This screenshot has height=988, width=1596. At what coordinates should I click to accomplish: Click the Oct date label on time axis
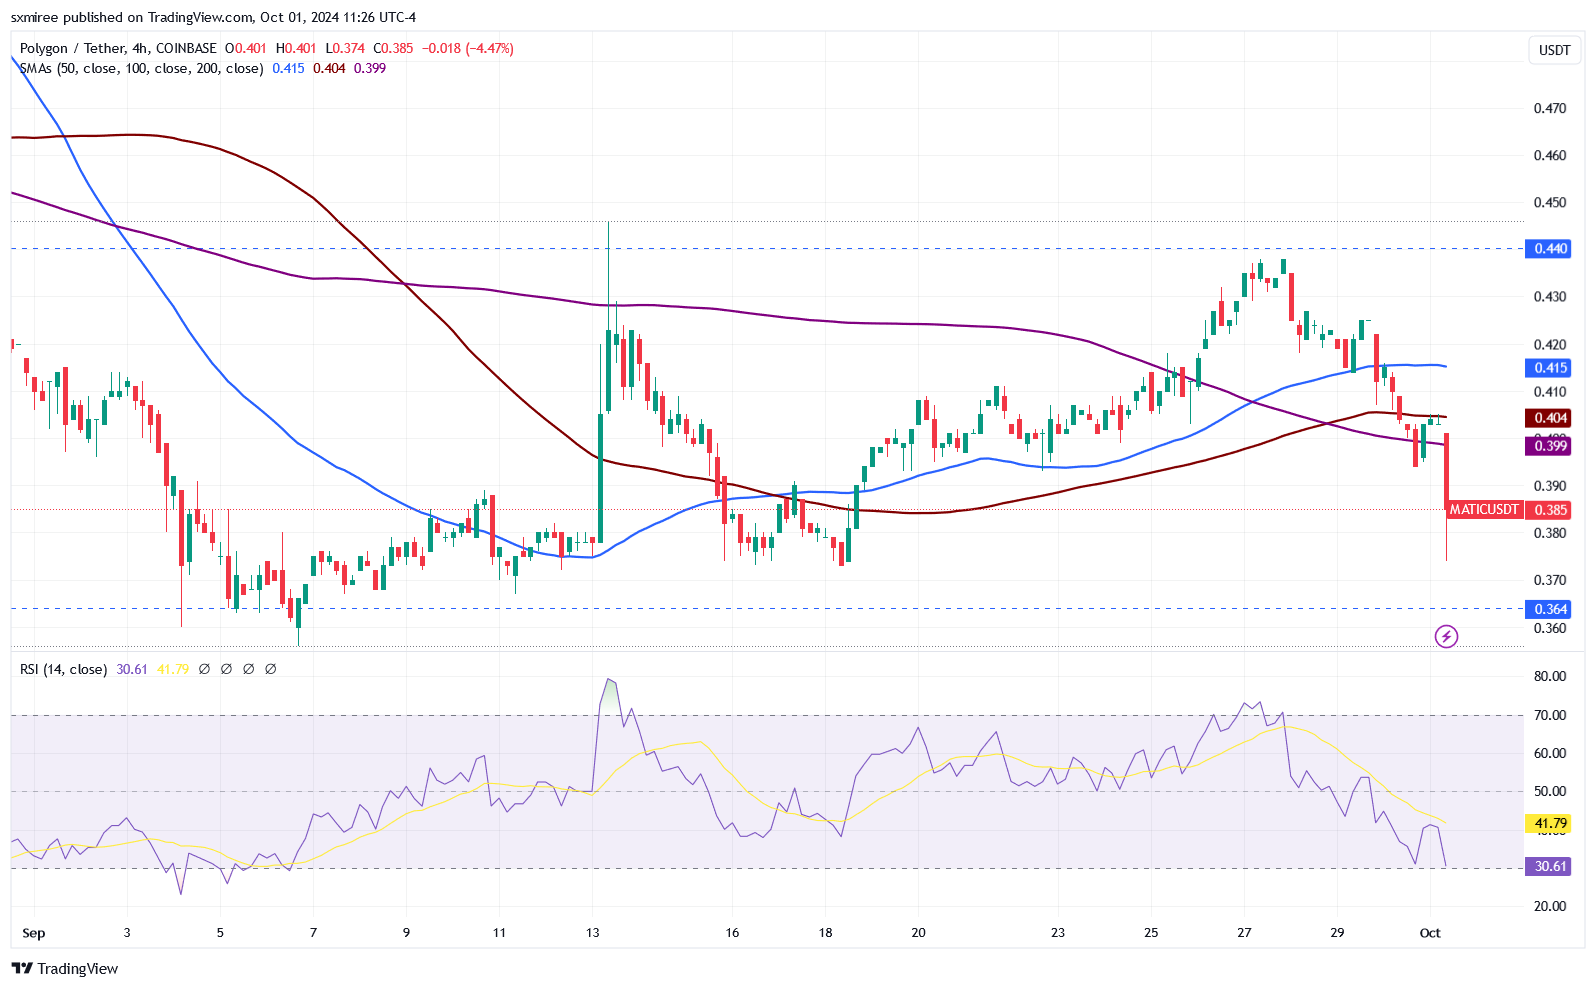pyautogui.click(x=1430, y=933)
